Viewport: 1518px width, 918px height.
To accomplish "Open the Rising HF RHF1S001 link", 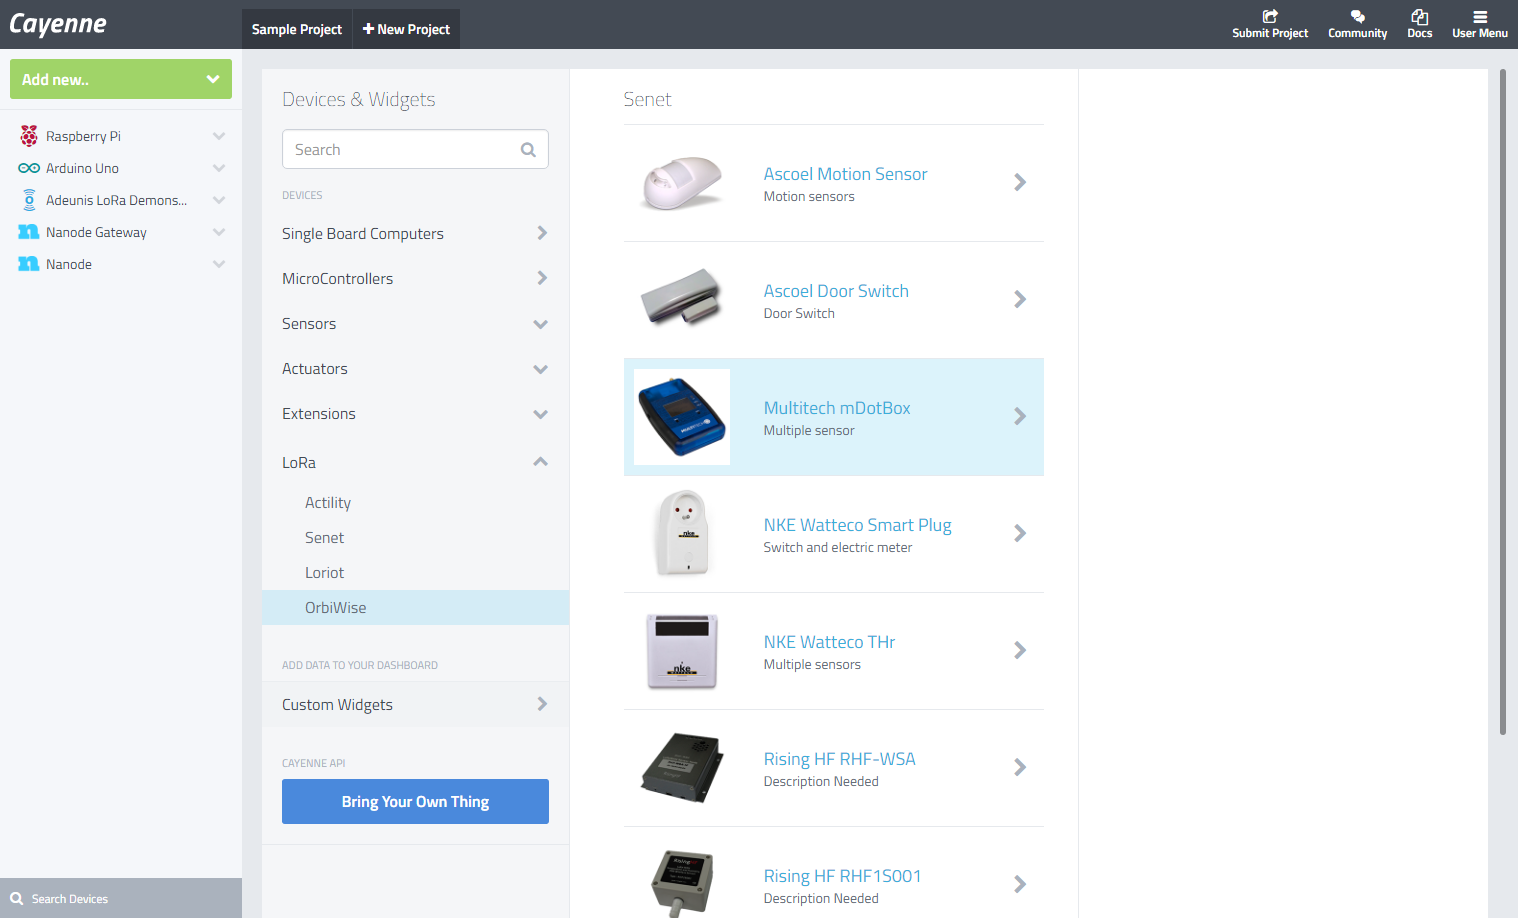I will [x=842, y=876].
